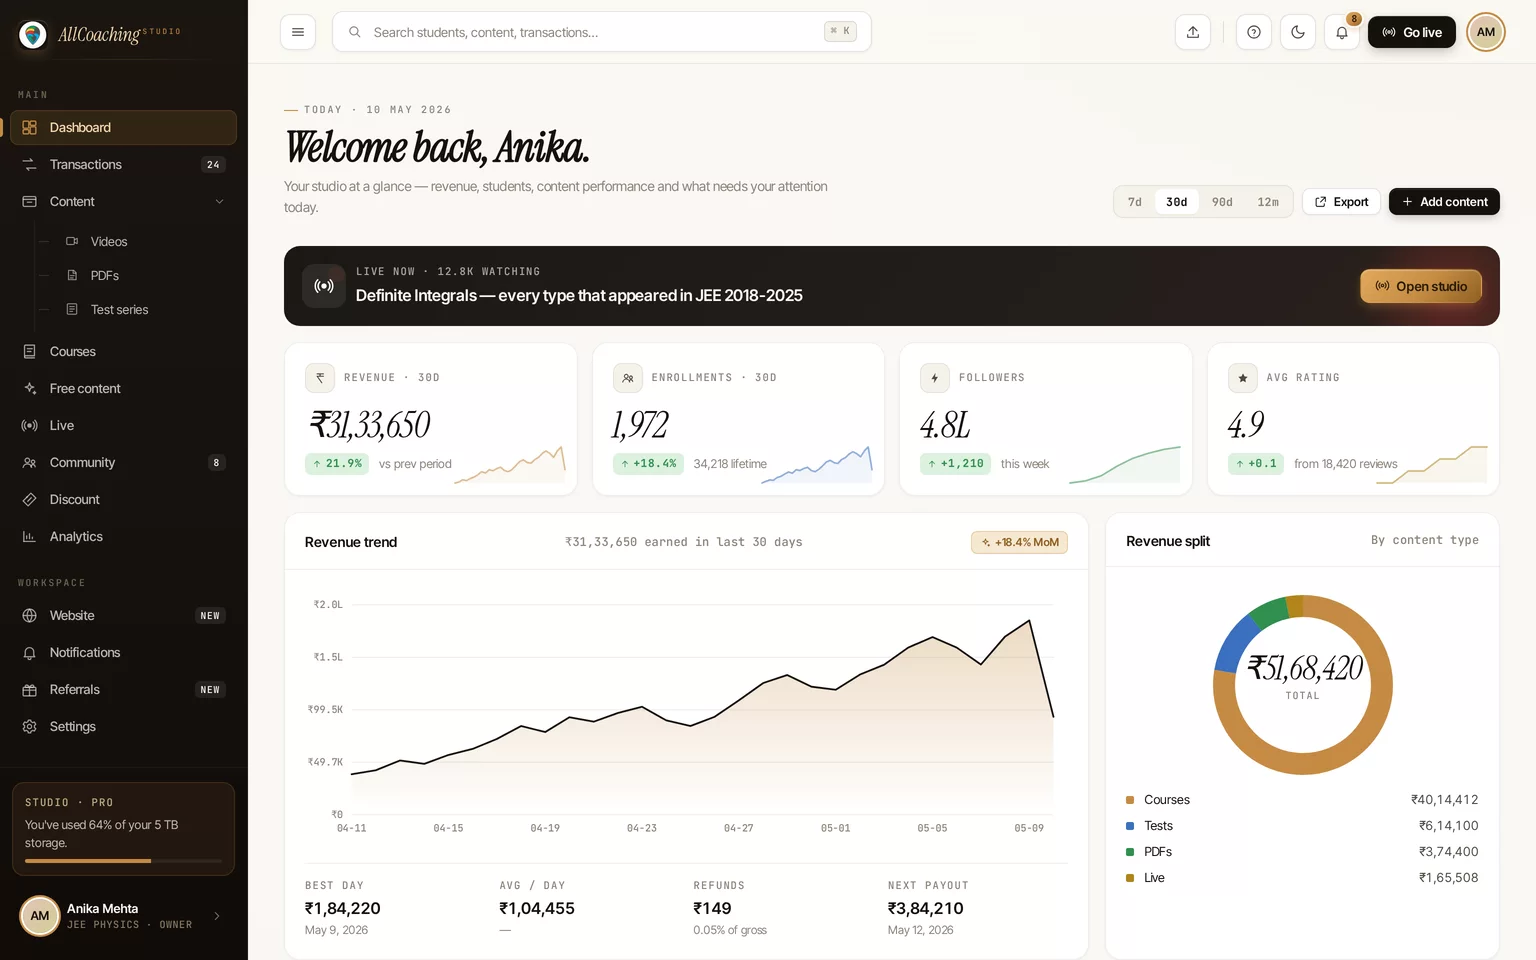
Task: Select the 7d time range
Action: (1135, 202)
